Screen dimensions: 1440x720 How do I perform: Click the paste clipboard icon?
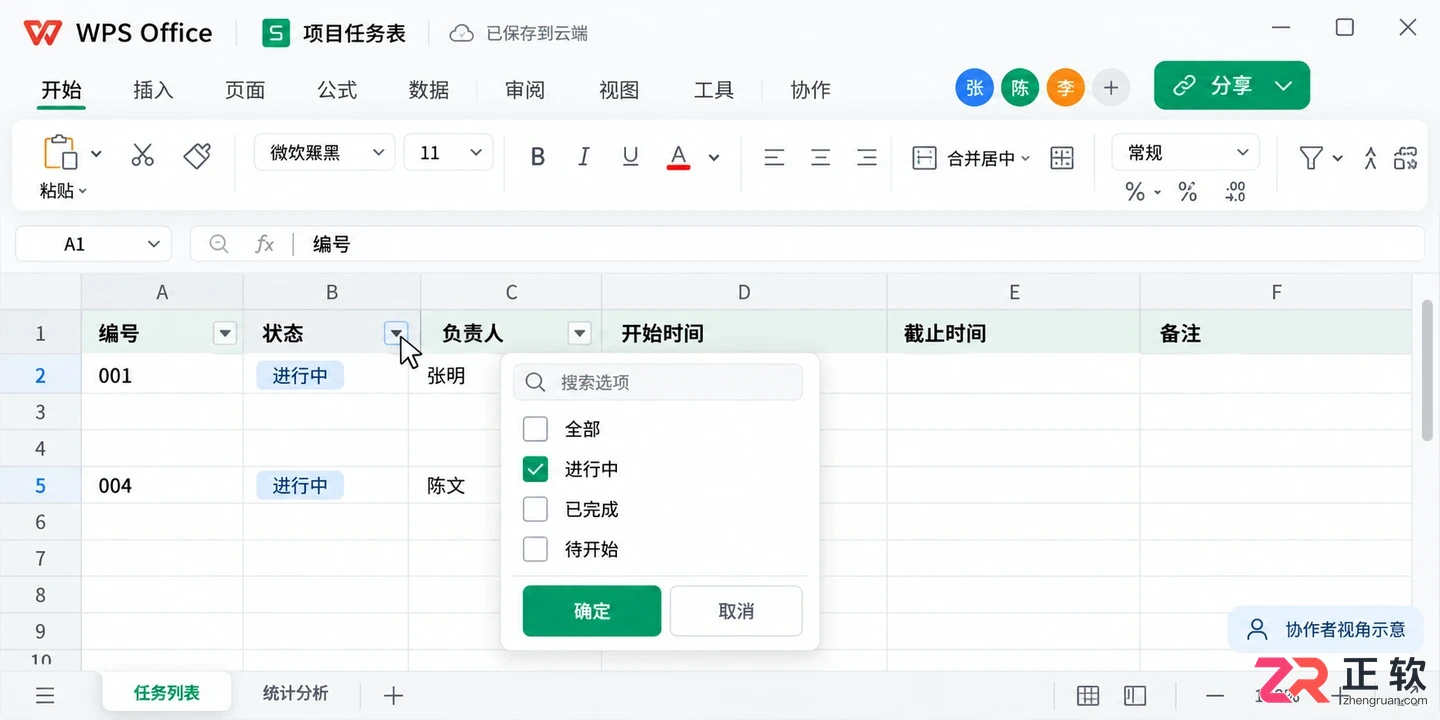(60, 152)
